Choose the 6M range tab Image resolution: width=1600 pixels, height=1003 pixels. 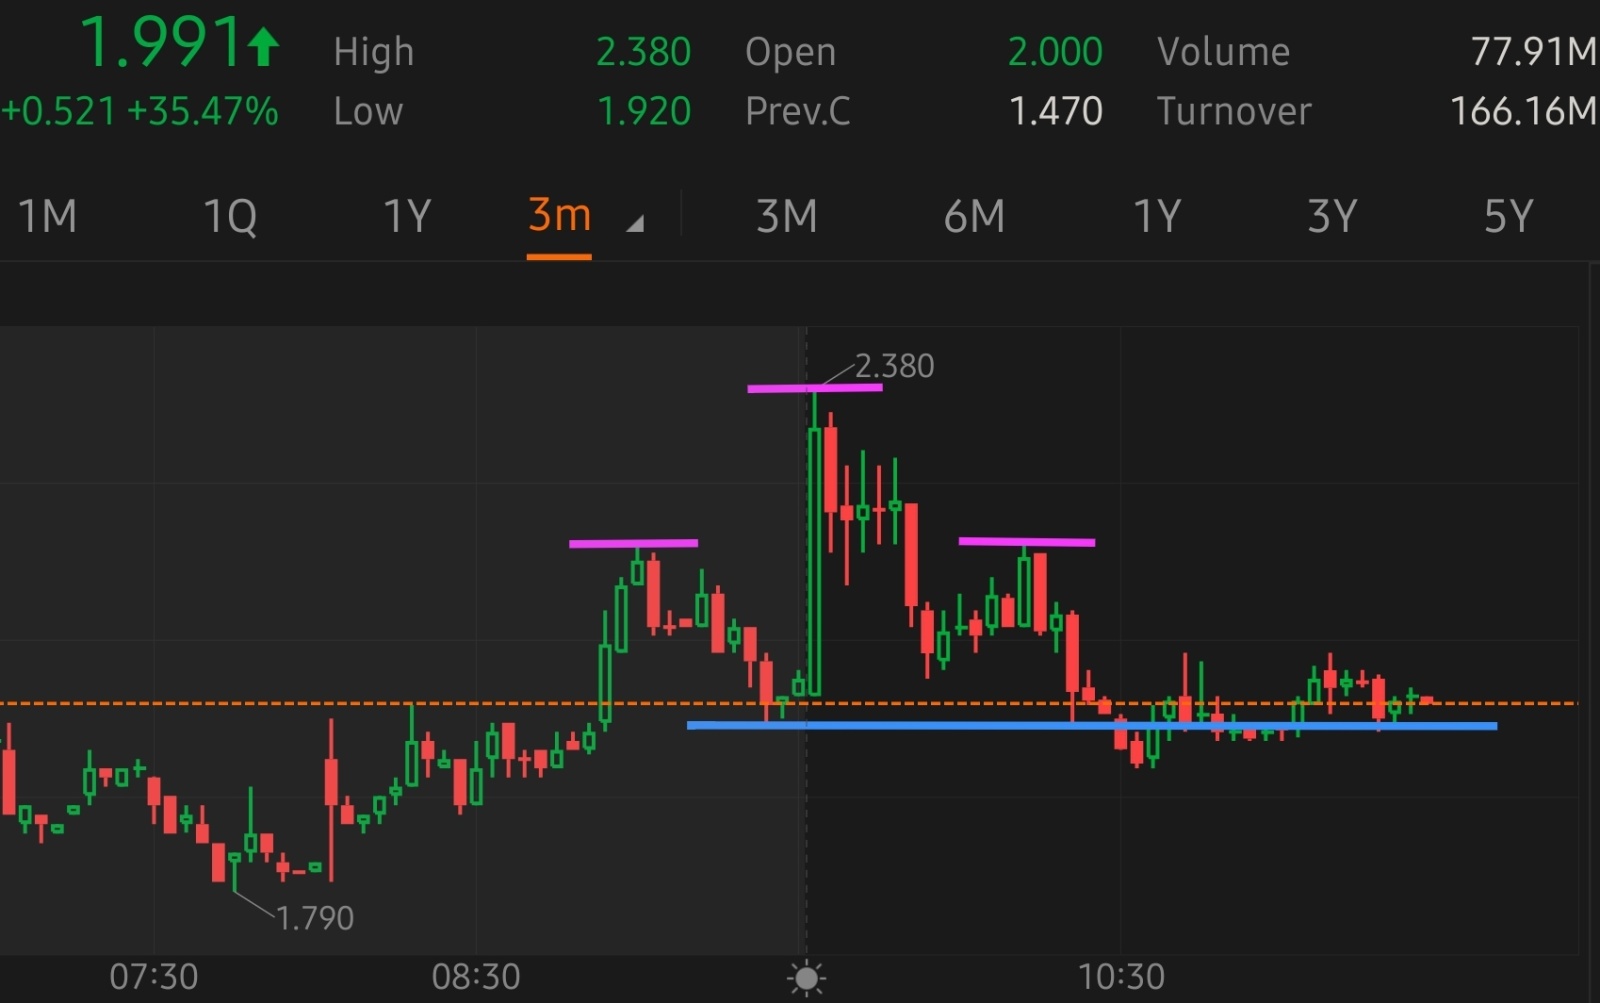coord(974,216)
